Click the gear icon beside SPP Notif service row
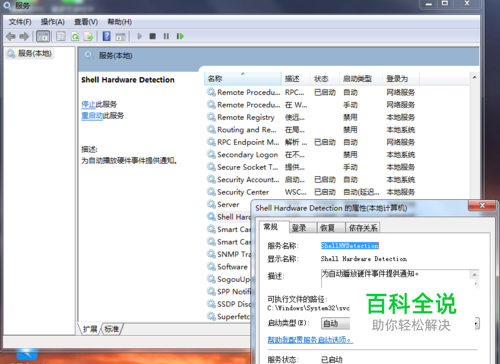The image size is (500, 364). 211,291
